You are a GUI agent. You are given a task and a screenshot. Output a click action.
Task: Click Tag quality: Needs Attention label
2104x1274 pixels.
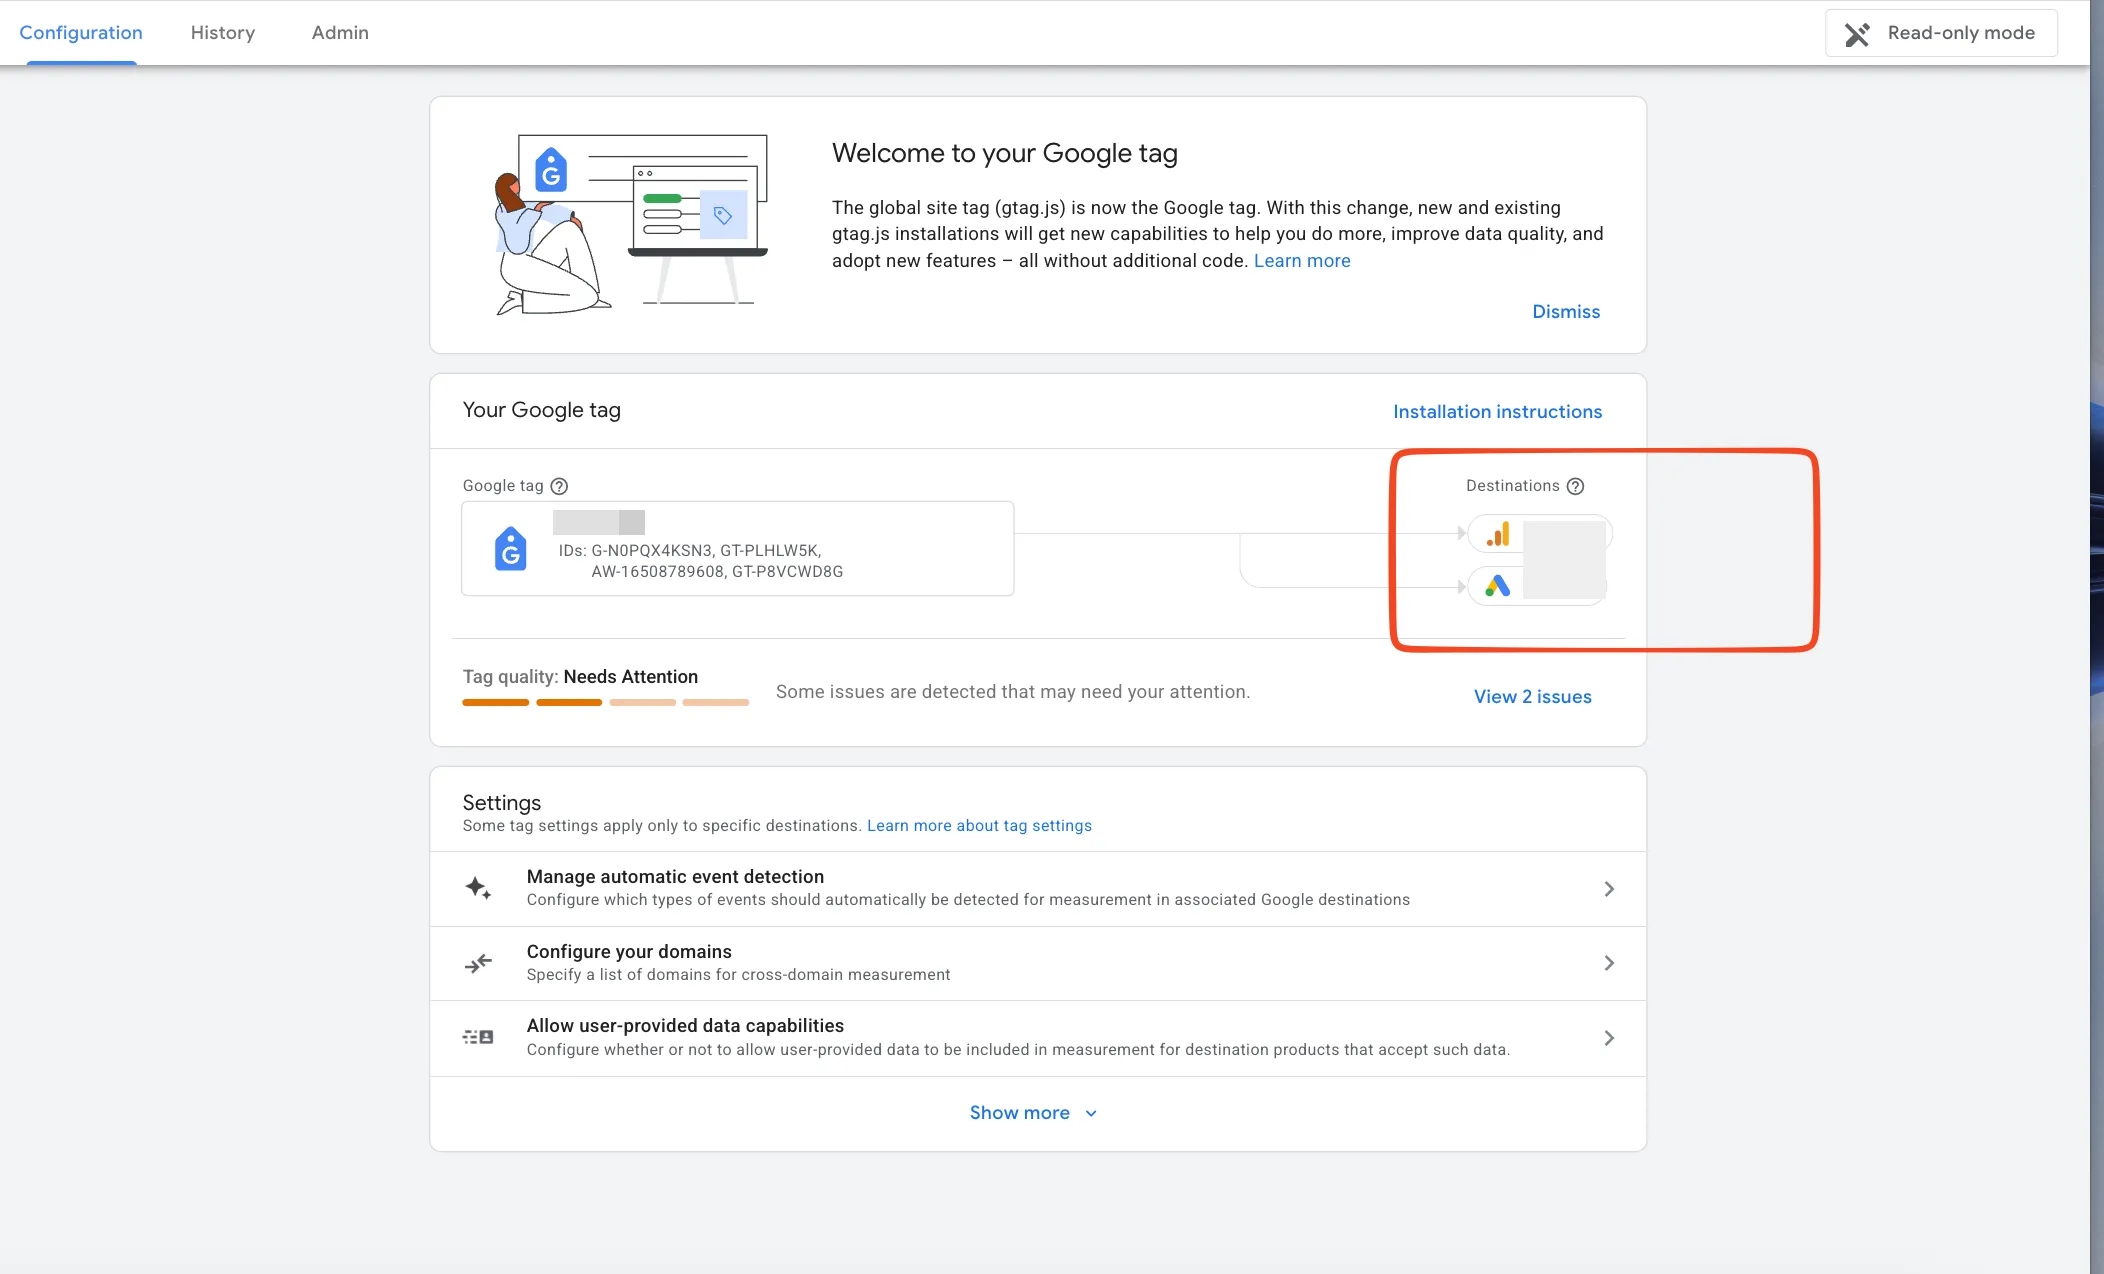pos(580,677)
